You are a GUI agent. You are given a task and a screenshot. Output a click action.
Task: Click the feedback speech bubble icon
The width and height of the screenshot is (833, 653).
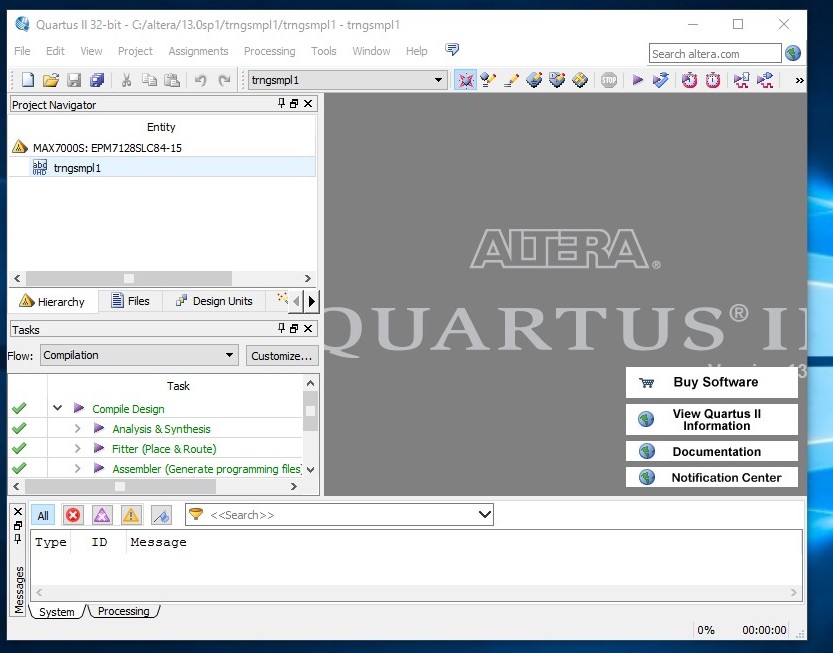point(452,49)
